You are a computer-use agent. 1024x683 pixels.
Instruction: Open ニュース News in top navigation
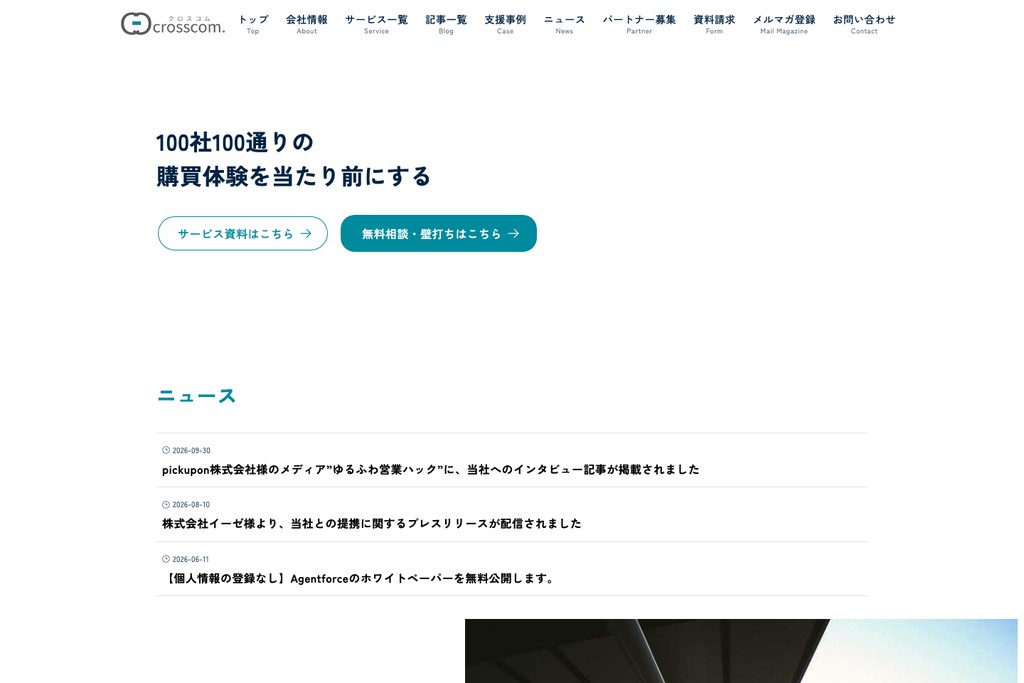point(564,24)
